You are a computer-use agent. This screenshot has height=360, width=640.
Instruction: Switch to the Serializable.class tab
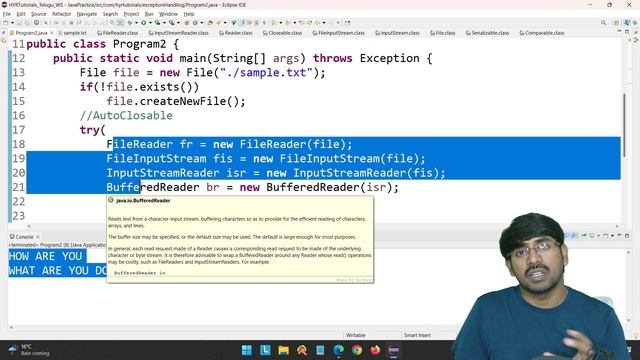(x=487, y=33)
